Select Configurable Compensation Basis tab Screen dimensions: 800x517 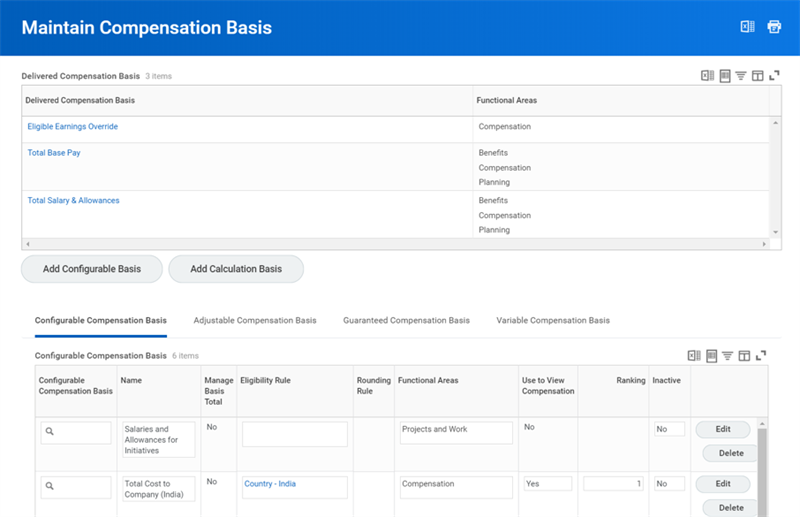101,321
